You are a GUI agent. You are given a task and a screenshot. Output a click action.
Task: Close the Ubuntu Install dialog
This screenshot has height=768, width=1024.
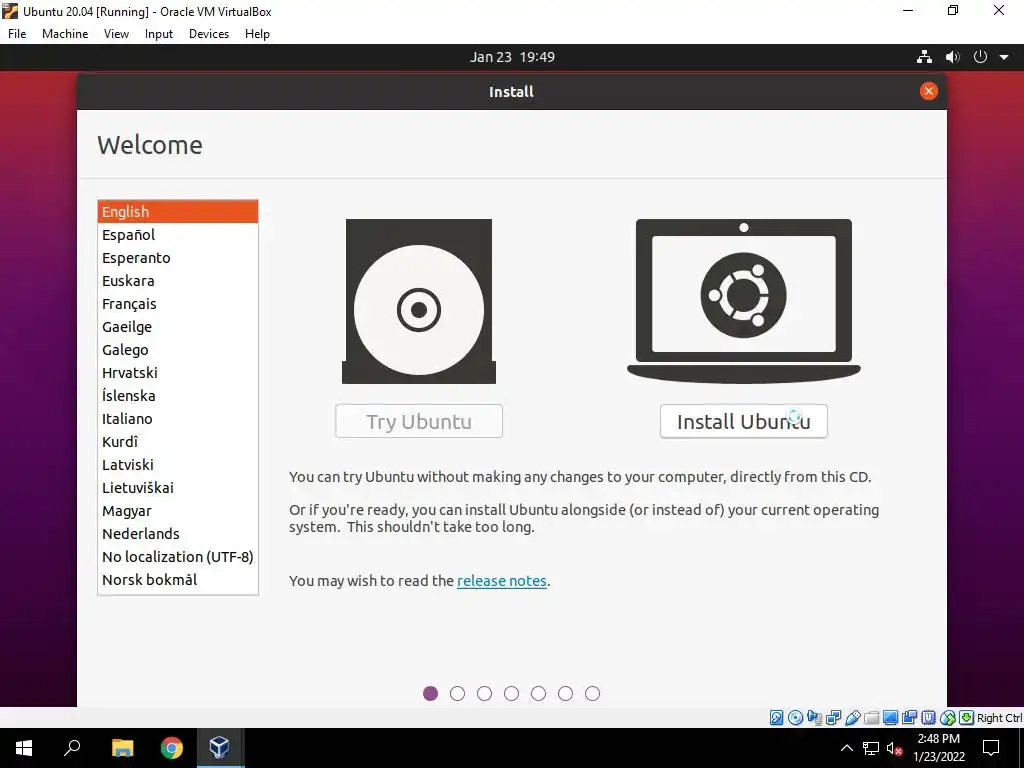(x=929, y=91)
